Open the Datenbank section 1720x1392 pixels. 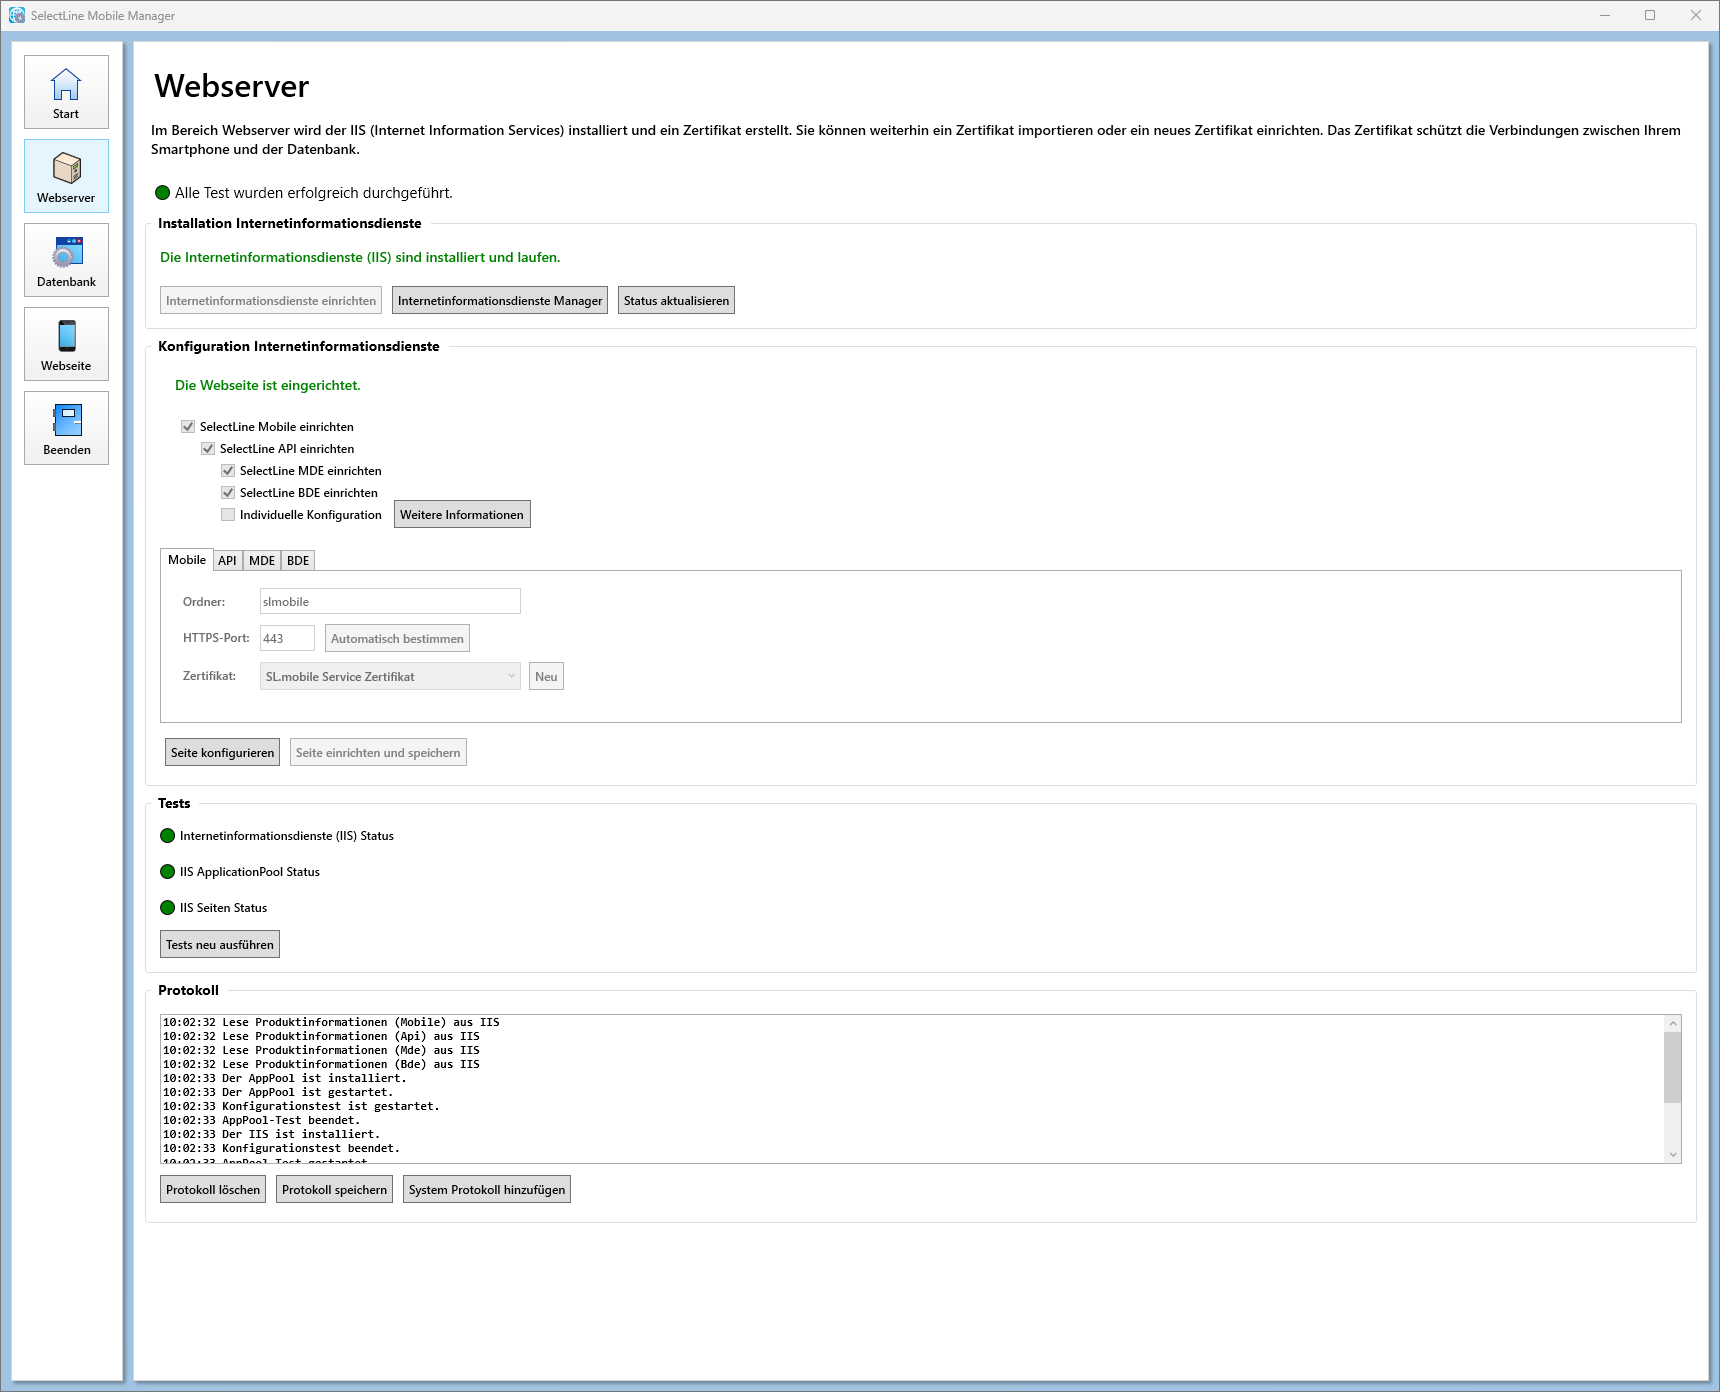66,260
